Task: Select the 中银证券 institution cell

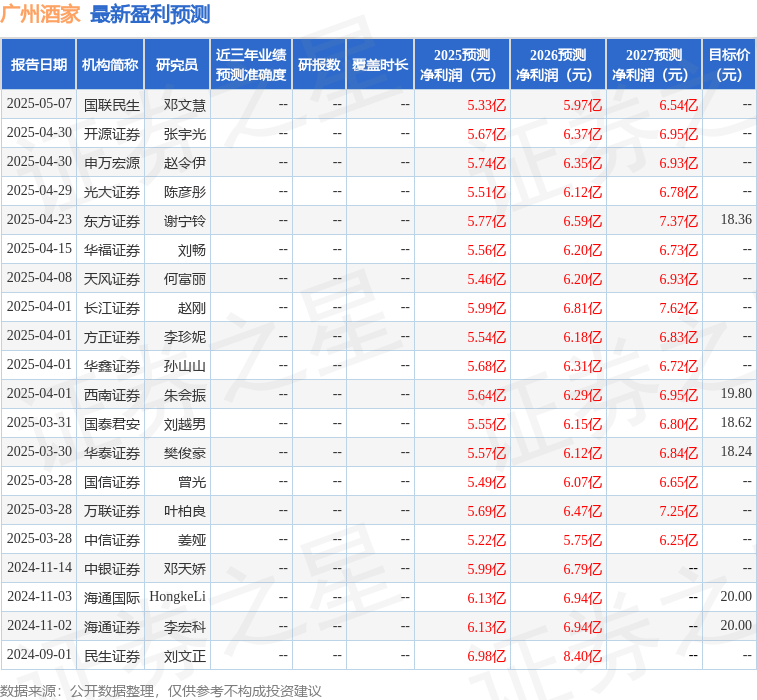Action: [112, 568]
